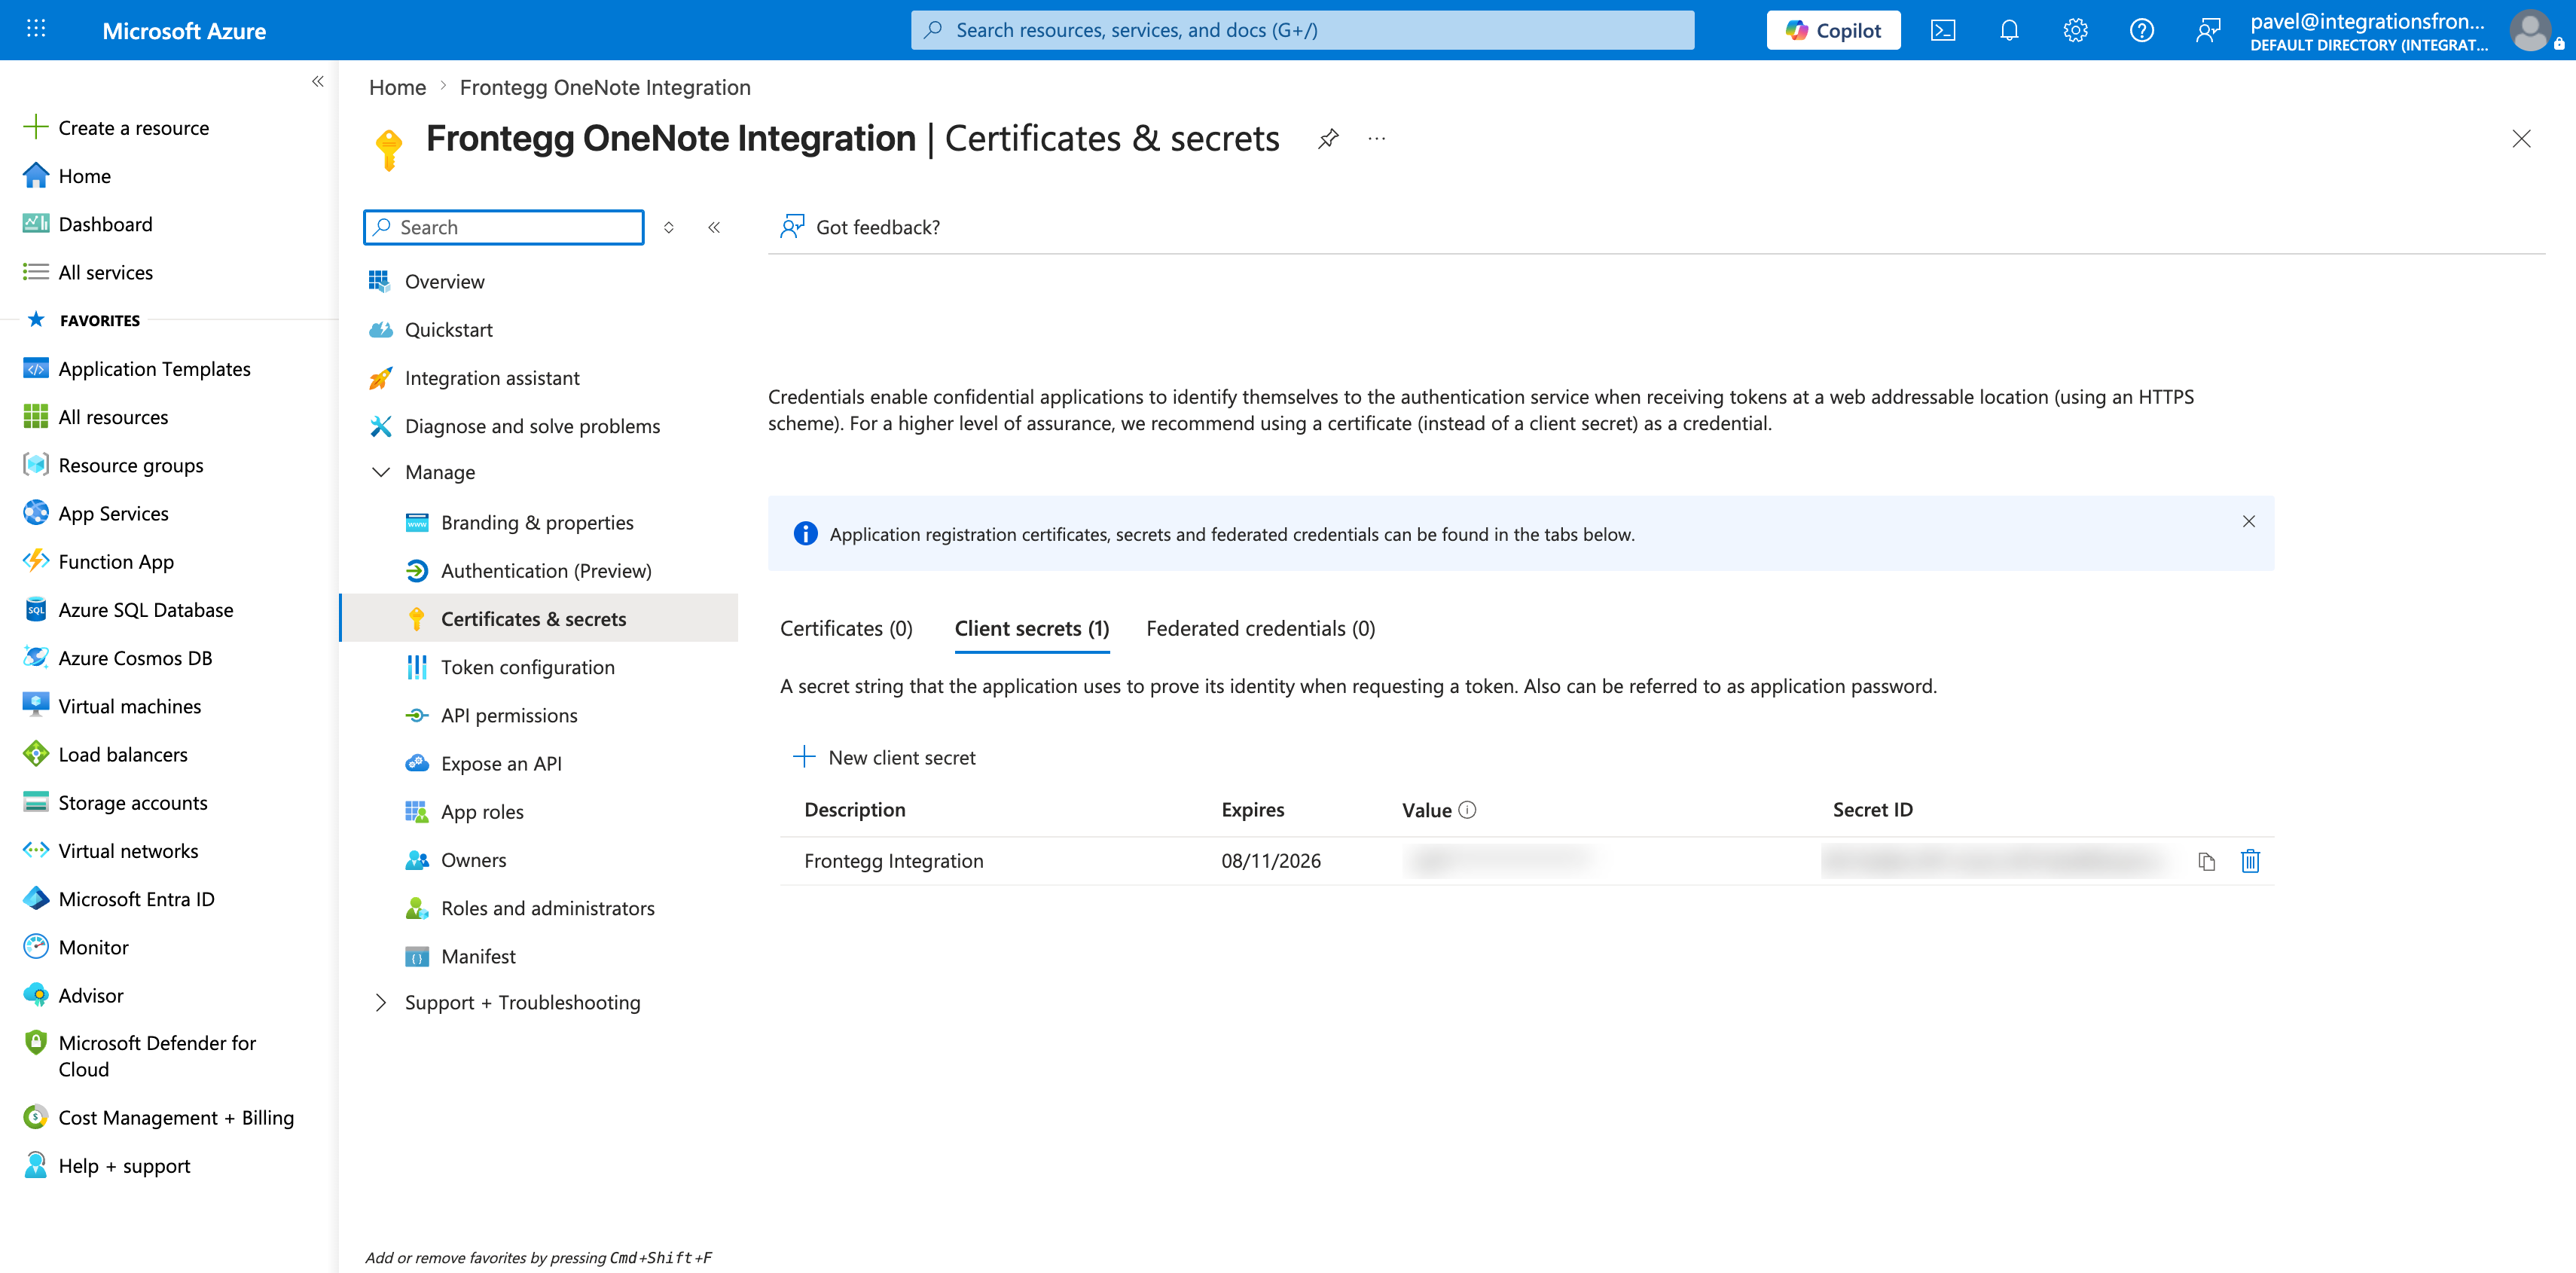Screen dimensions: 2576x1273
Task: Go to Home in the breadcrumb
Action: tap(397, 87)
